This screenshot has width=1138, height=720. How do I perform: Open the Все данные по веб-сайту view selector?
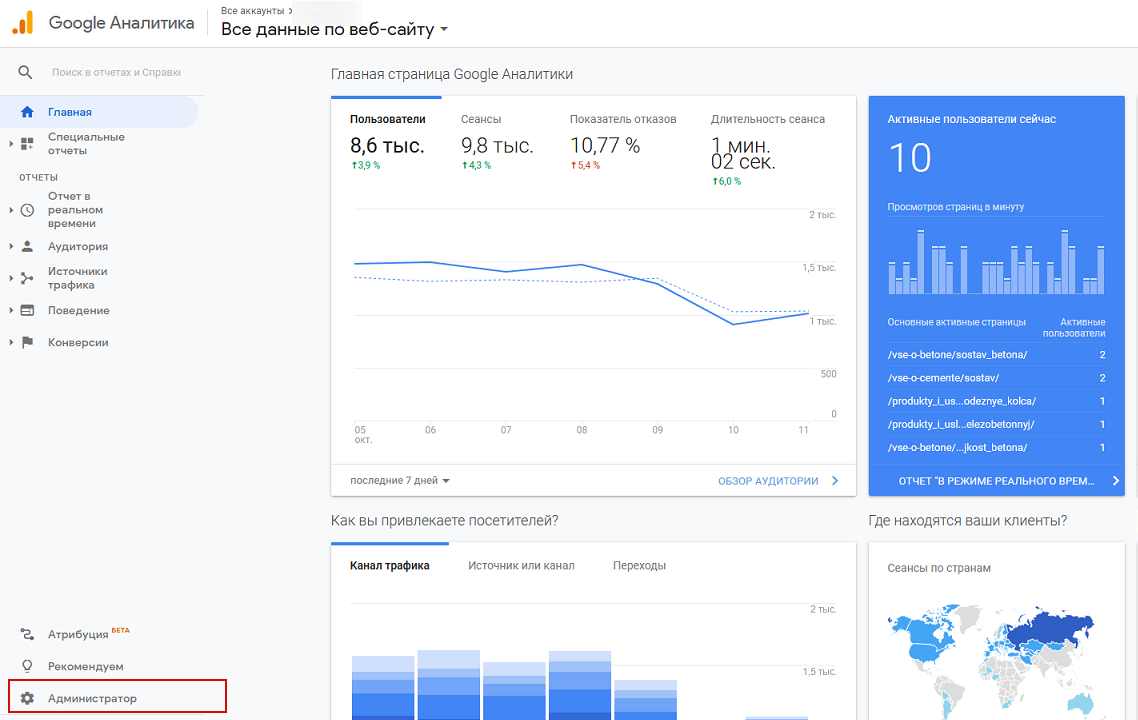tap(335, 30)
